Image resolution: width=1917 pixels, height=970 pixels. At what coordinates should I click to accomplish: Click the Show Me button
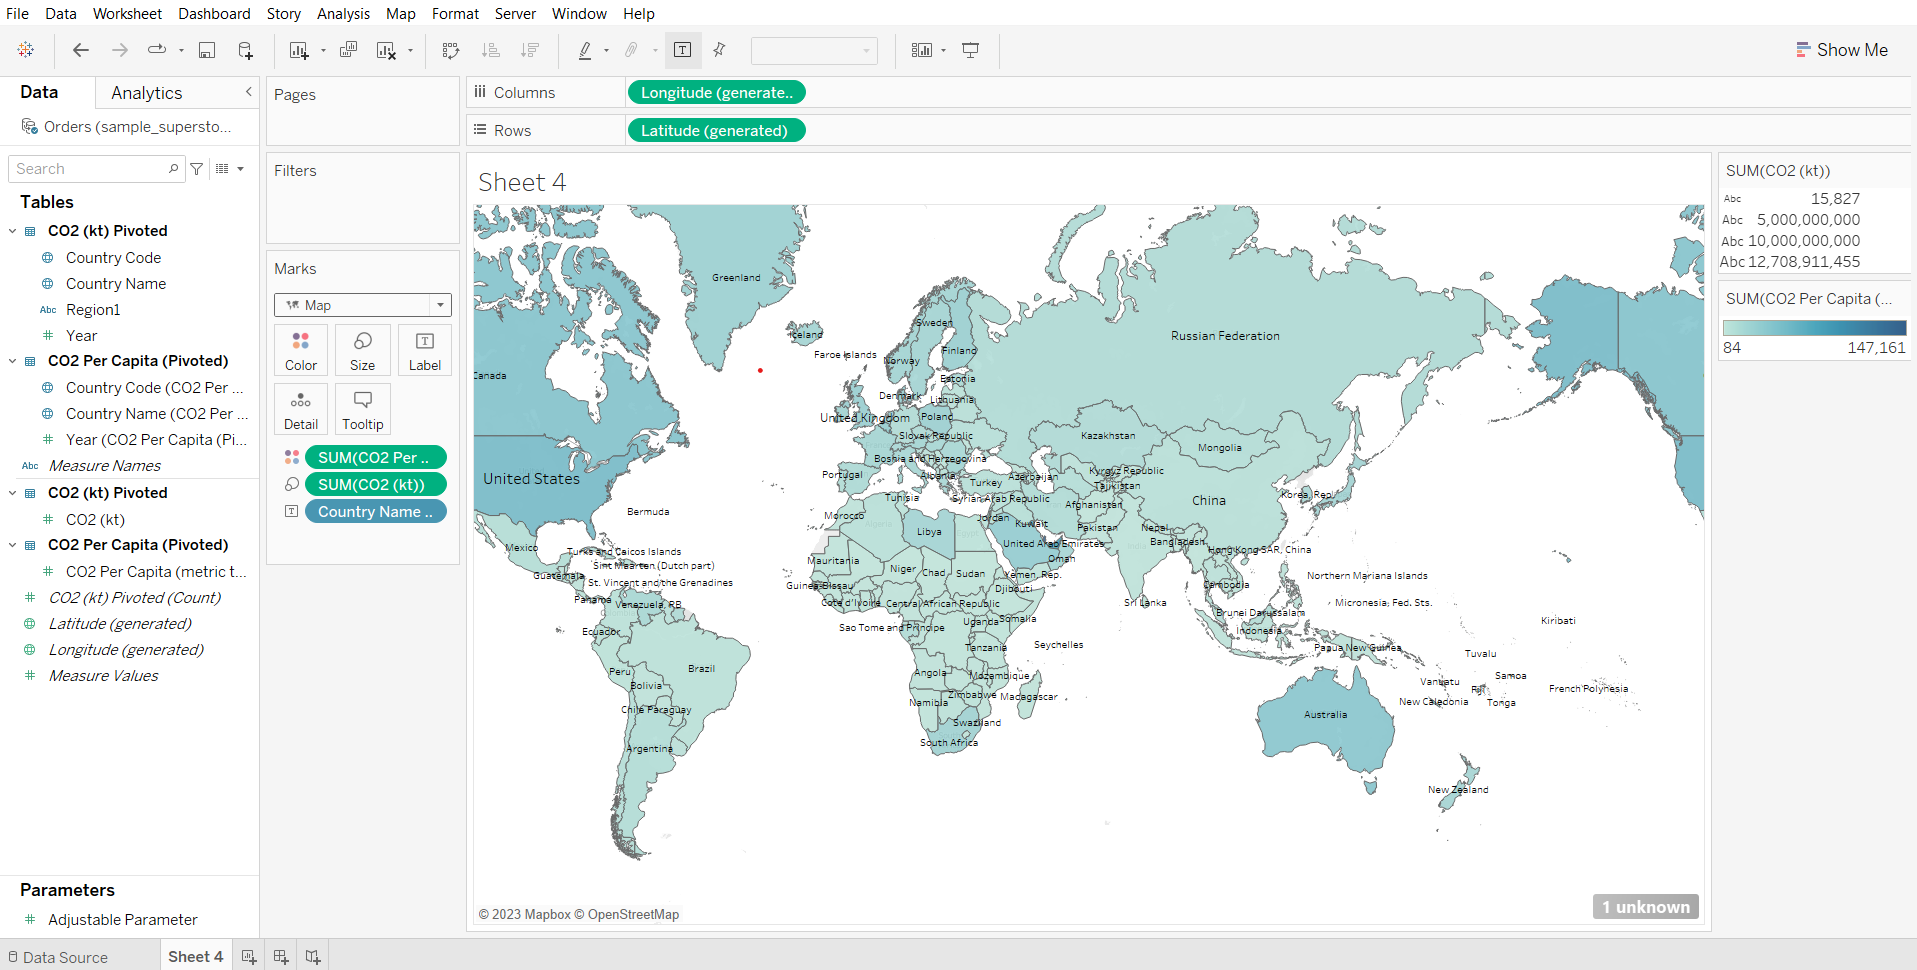(1842, 50)
